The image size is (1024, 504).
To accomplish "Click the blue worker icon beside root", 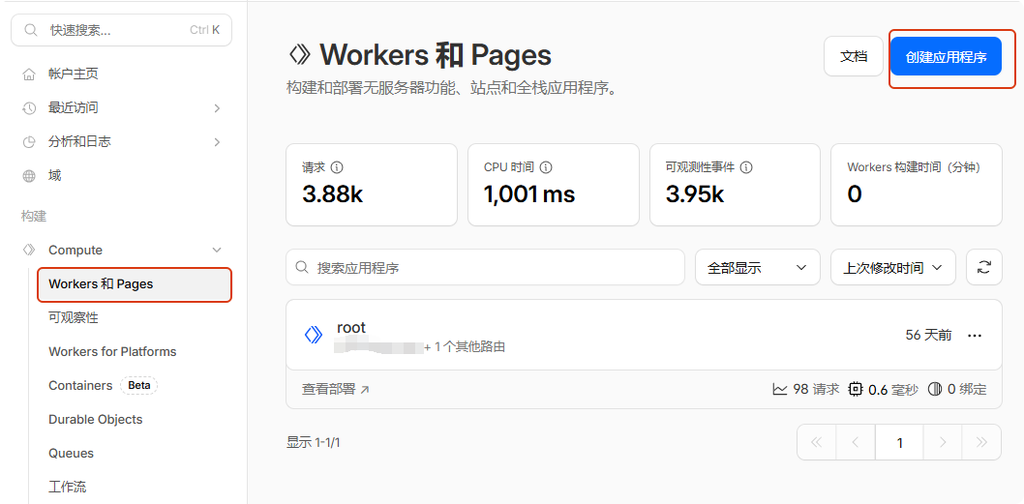I will click(x=313, y=335).
